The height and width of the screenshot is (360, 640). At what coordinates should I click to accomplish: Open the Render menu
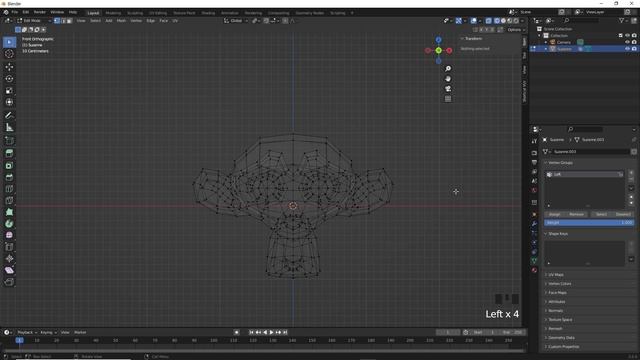click(40, 12)
